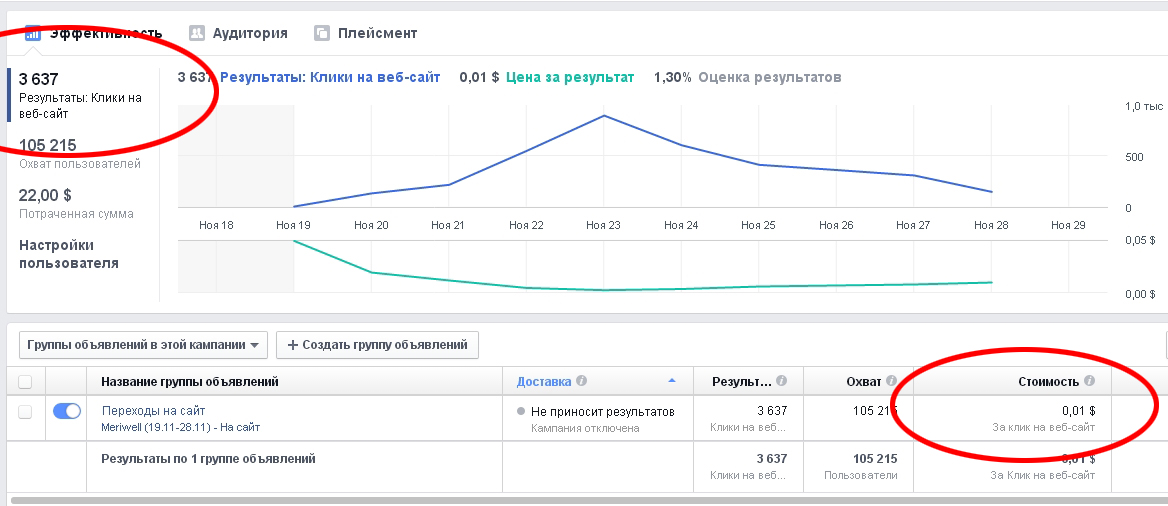Click the Плейсмент tab icon
The height and width of the screenshot is (506, 1168).
click(322, 33)
